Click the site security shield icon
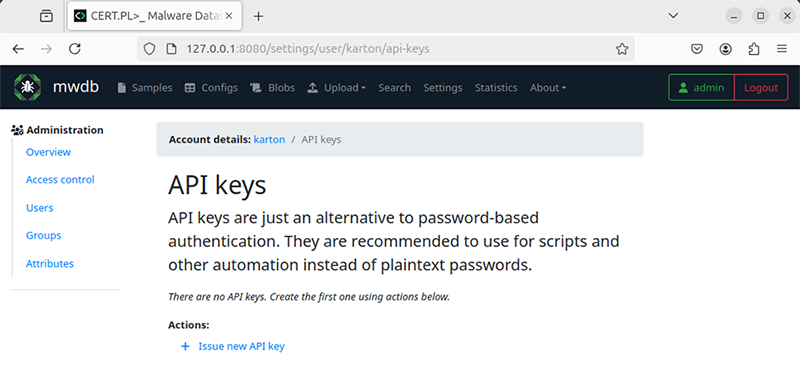800x371 pixels. [149, 49]
